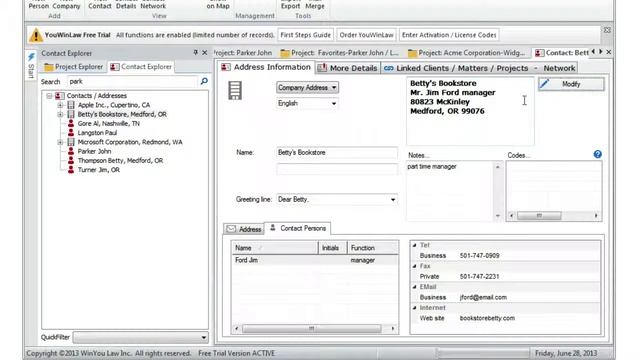
Task: Click the contact persons horizontal scrollbar
Action: click(x=311, y=329)
